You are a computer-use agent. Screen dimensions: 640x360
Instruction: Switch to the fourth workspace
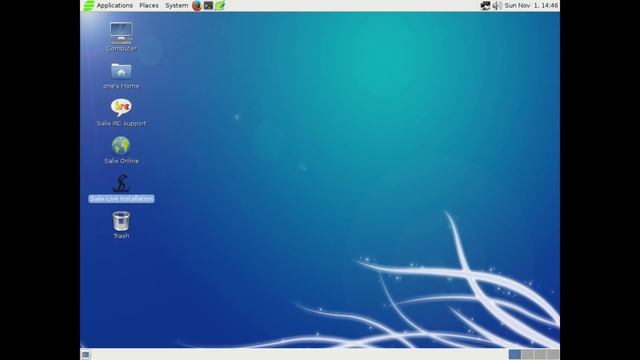(x=553, y=354)
